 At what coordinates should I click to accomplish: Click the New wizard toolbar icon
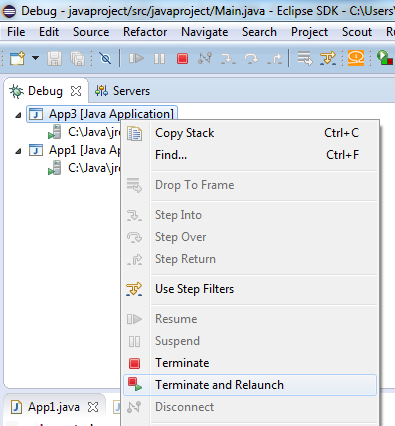18,58
